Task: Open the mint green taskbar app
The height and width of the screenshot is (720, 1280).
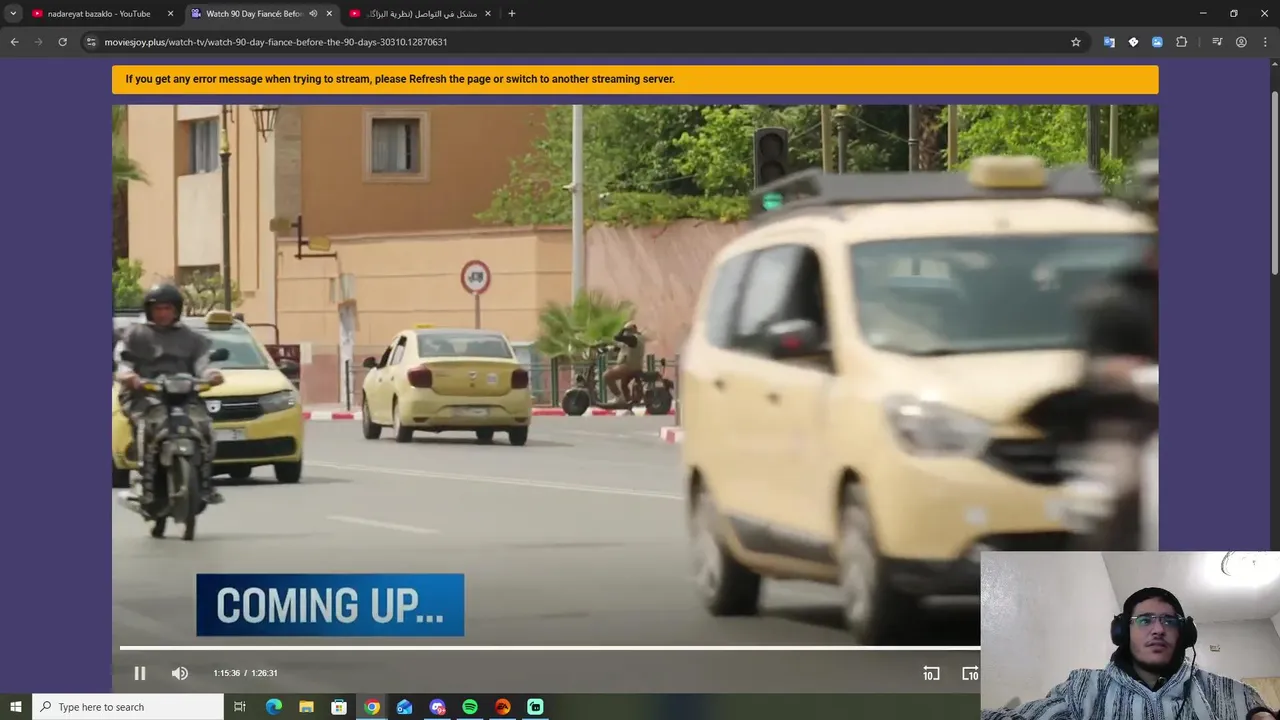Action: [x=536, y=707]
